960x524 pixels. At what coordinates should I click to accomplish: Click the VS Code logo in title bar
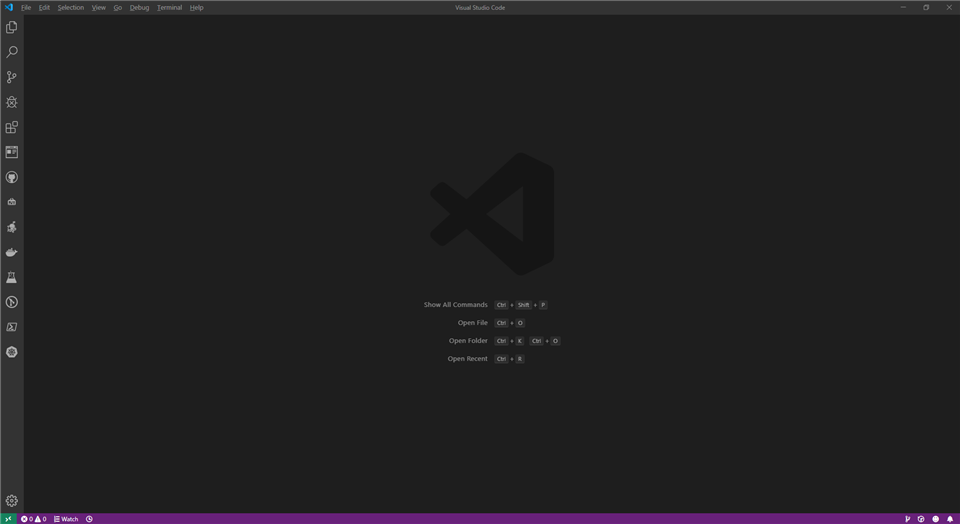click(x=9, y=7)
